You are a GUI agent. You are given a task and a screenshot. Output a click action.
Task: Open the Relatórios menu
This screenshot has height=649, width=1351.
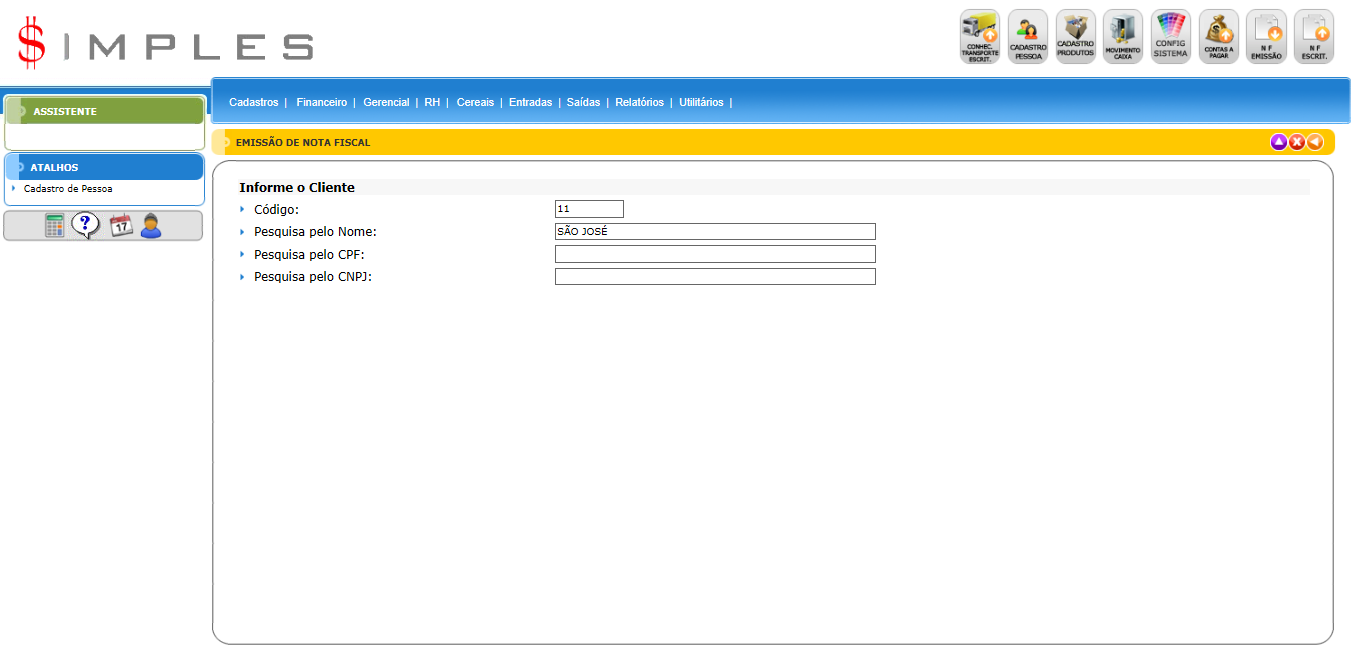[x=639, y=102]
